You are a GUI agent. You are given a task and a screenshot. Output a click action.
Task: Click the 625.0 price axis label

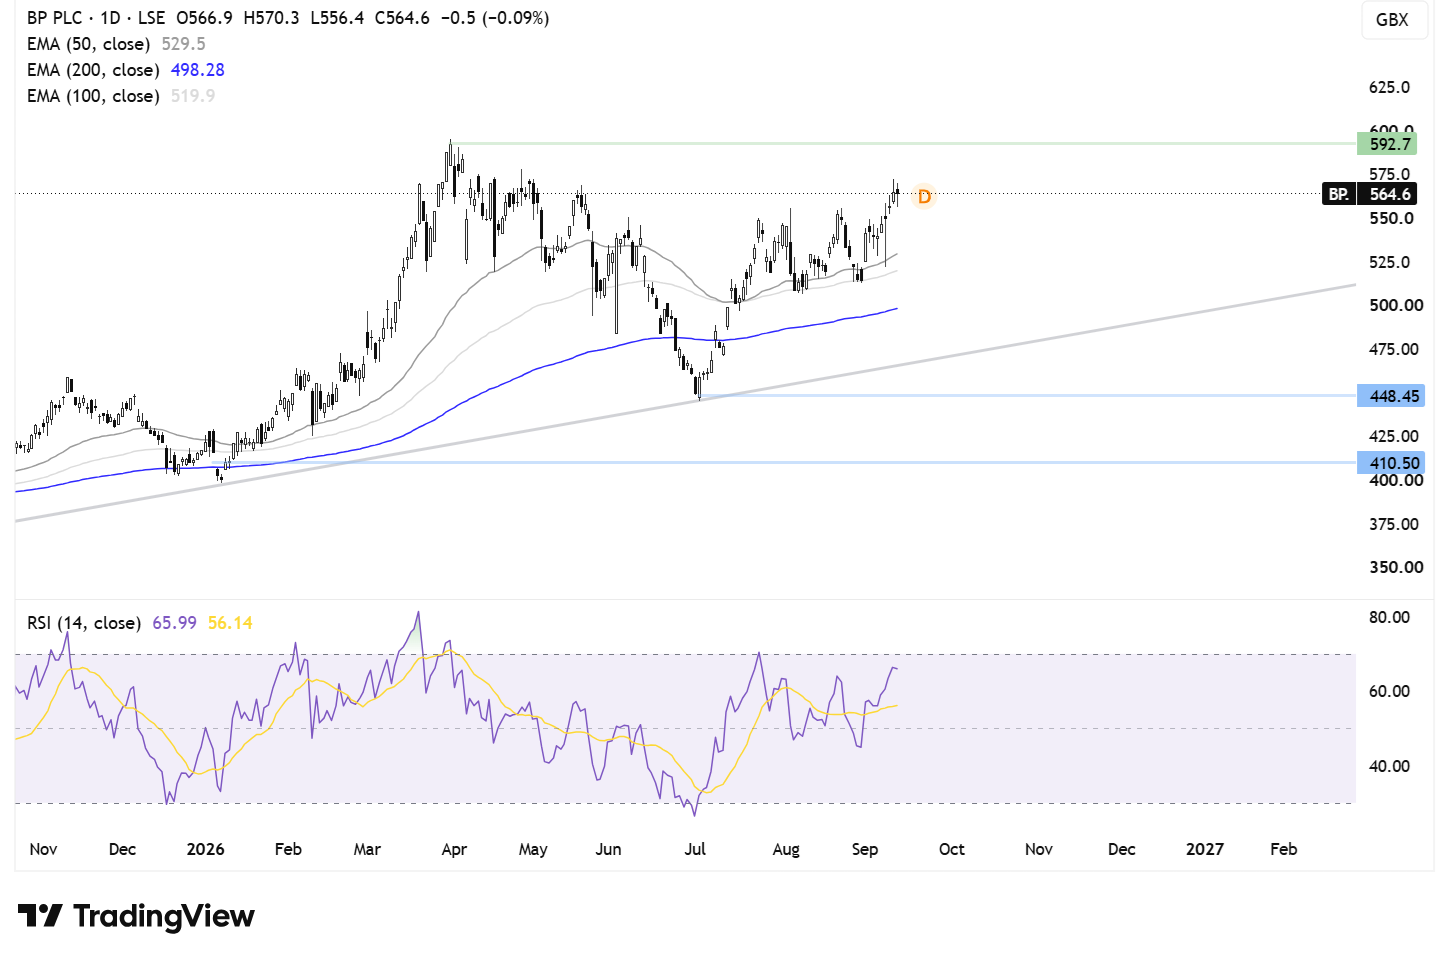1390,87
